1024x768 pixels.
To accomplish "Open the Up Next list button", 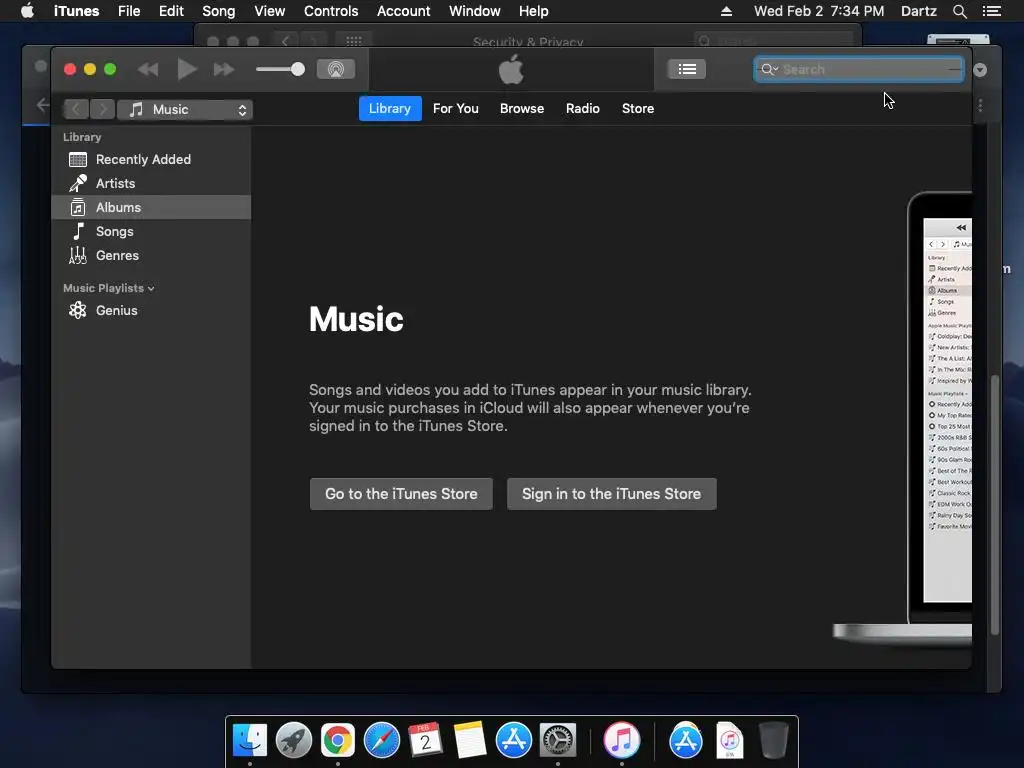I will [x=686, y=69].
